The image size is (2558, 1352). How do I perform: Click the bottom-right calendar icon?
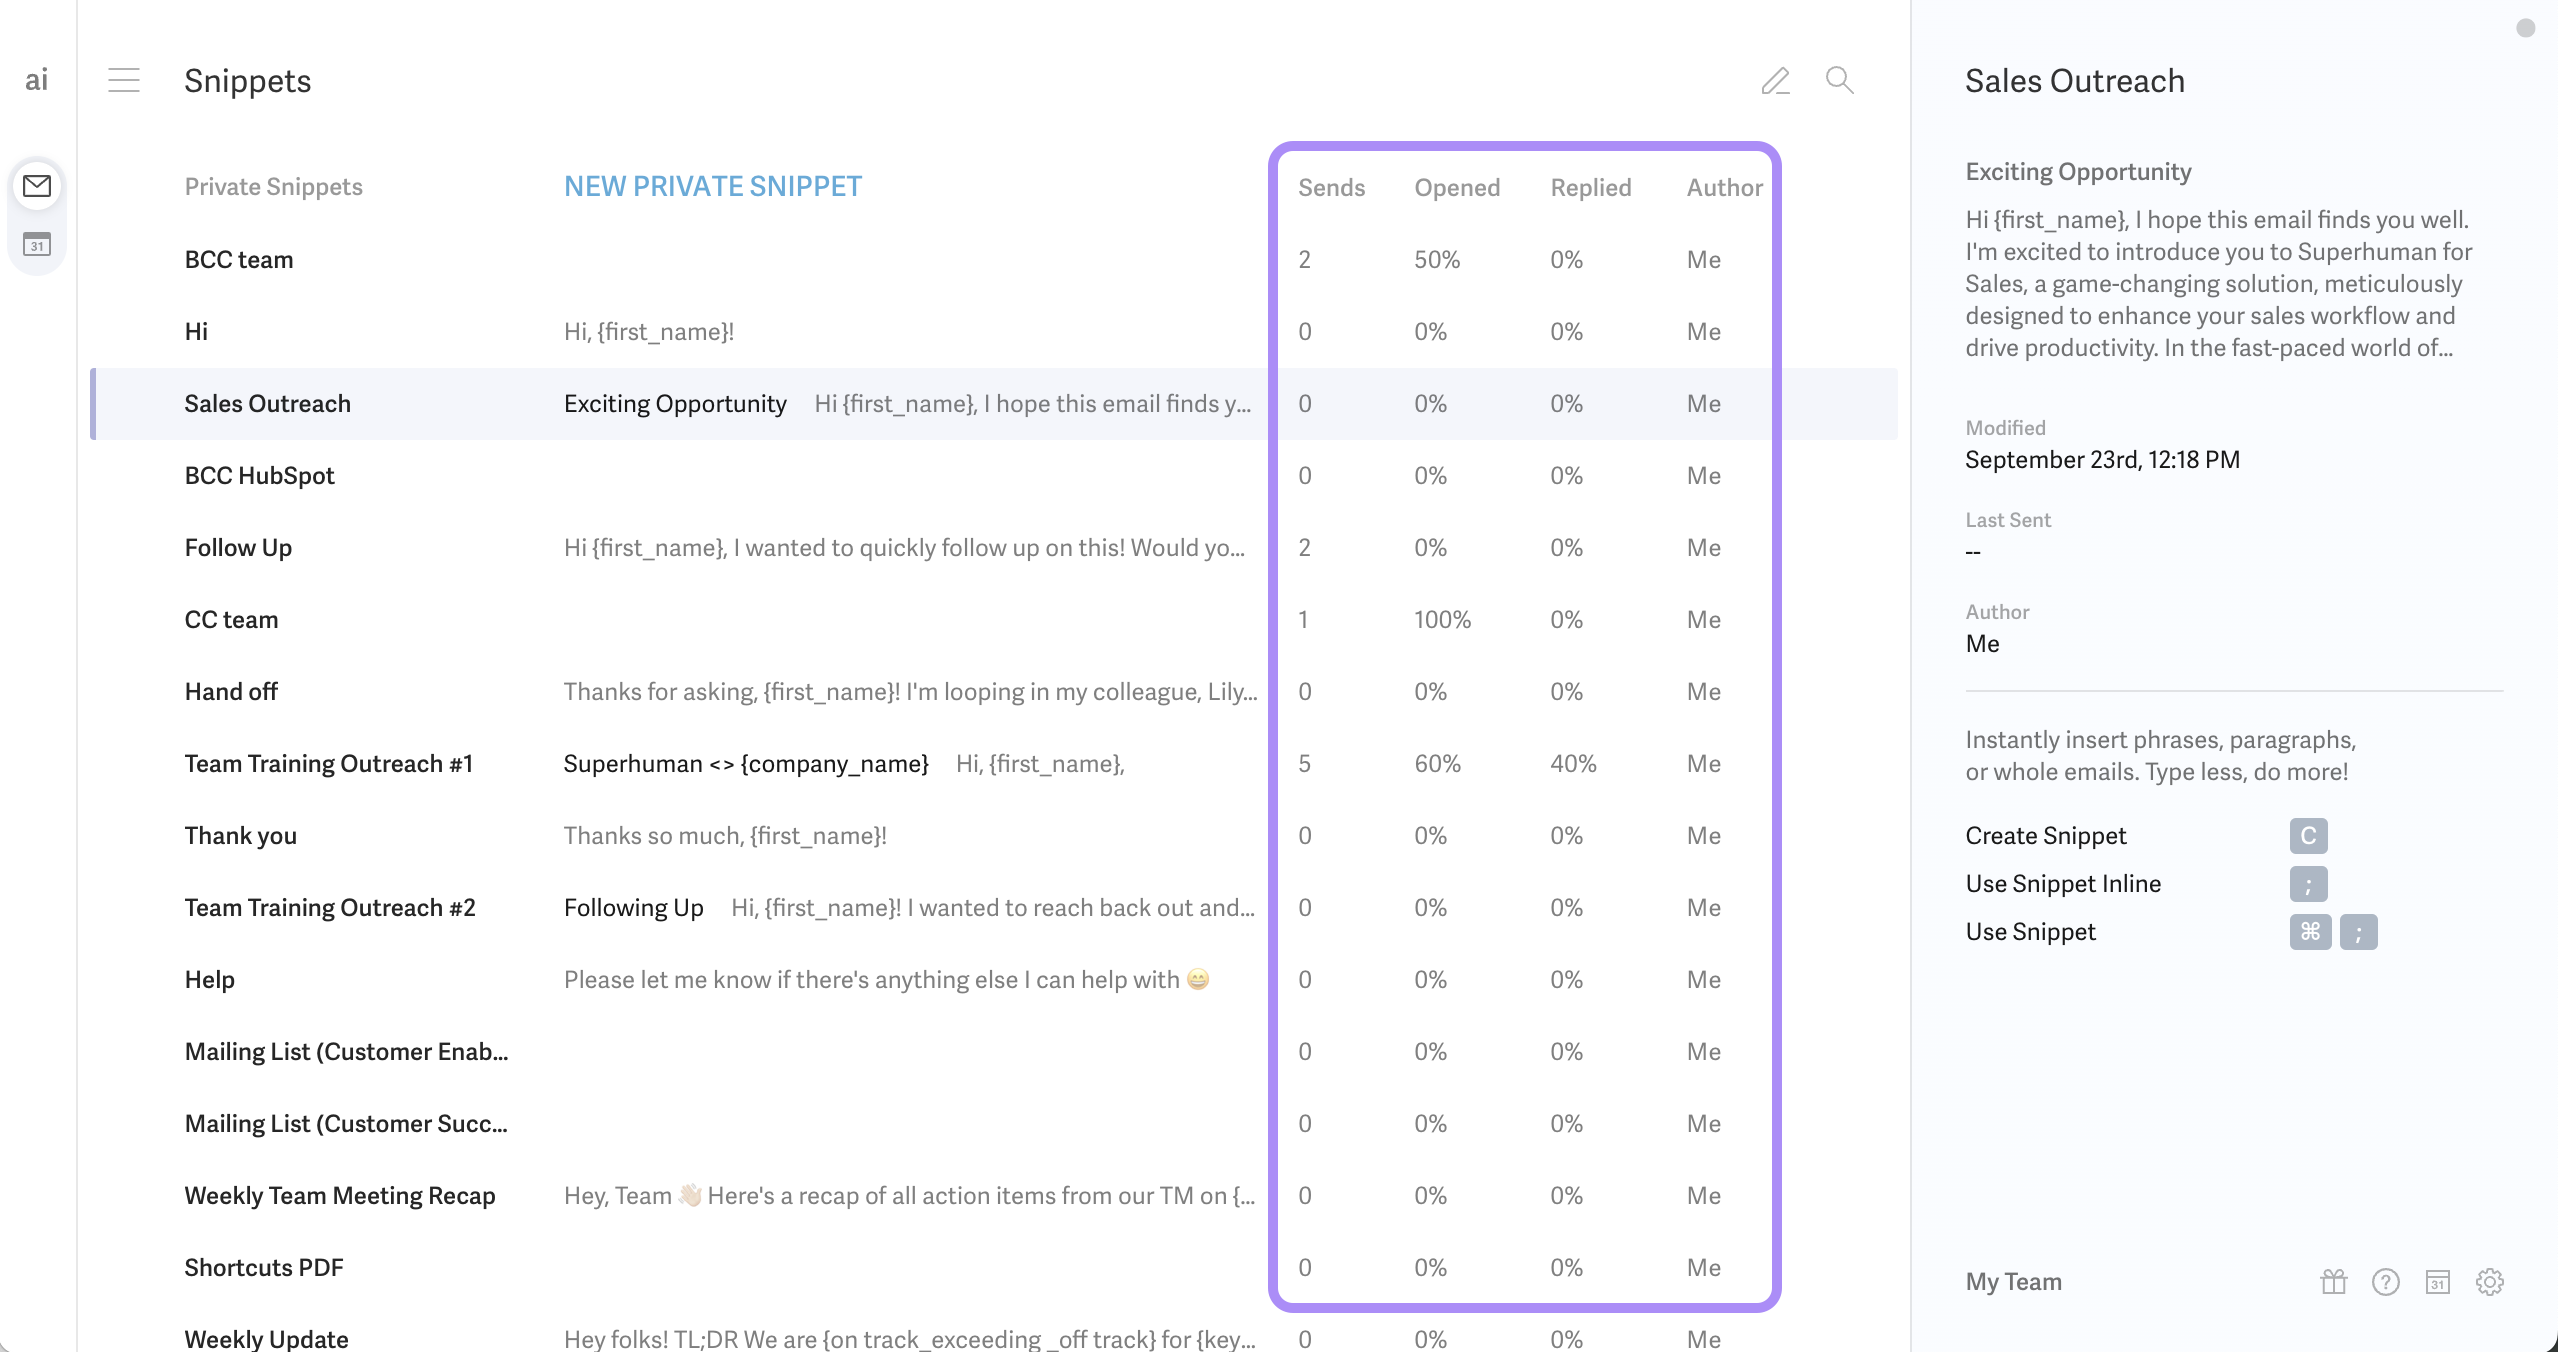tap(2437, 1282)
